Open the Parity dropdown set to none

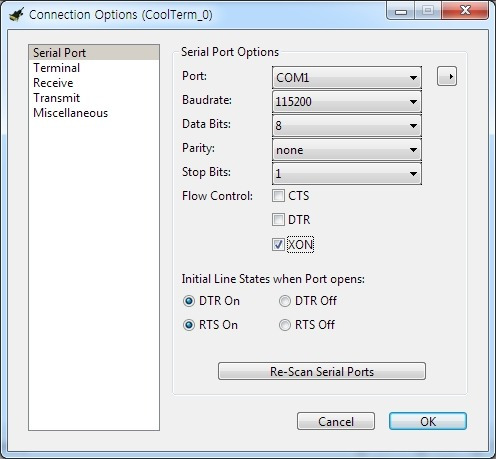[x=347, y=150]
